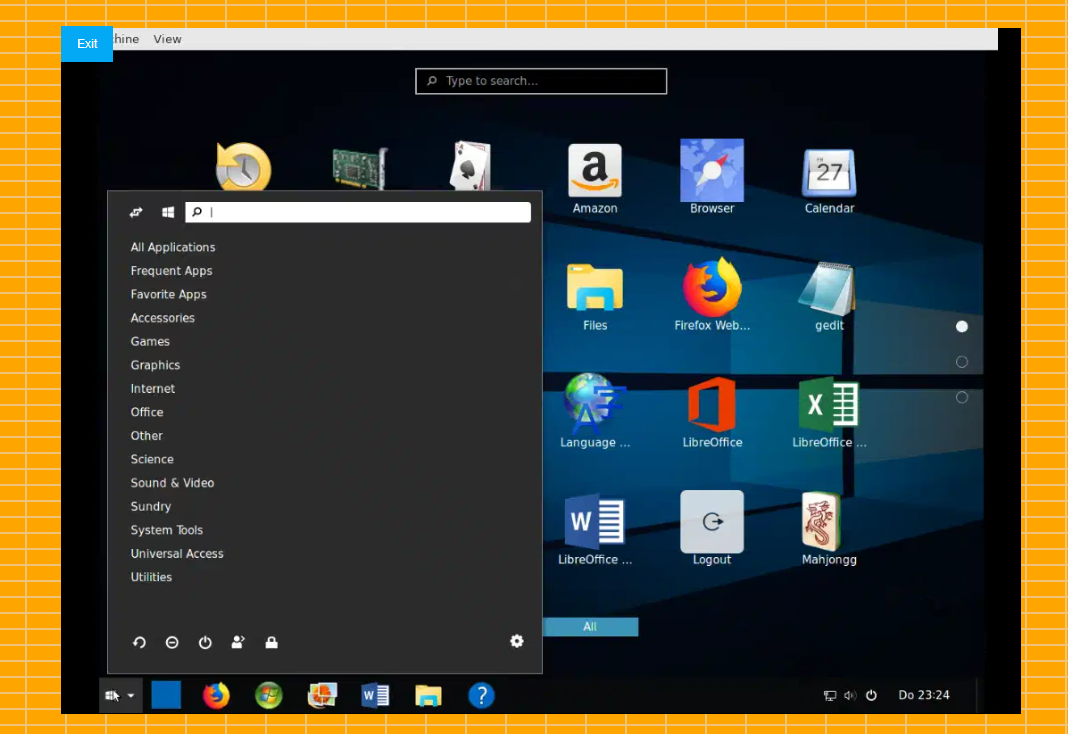This screenshot has height=734, width=1068.
Task: Launch Firefox from the taskbar
Action: (x=216, y=695)
